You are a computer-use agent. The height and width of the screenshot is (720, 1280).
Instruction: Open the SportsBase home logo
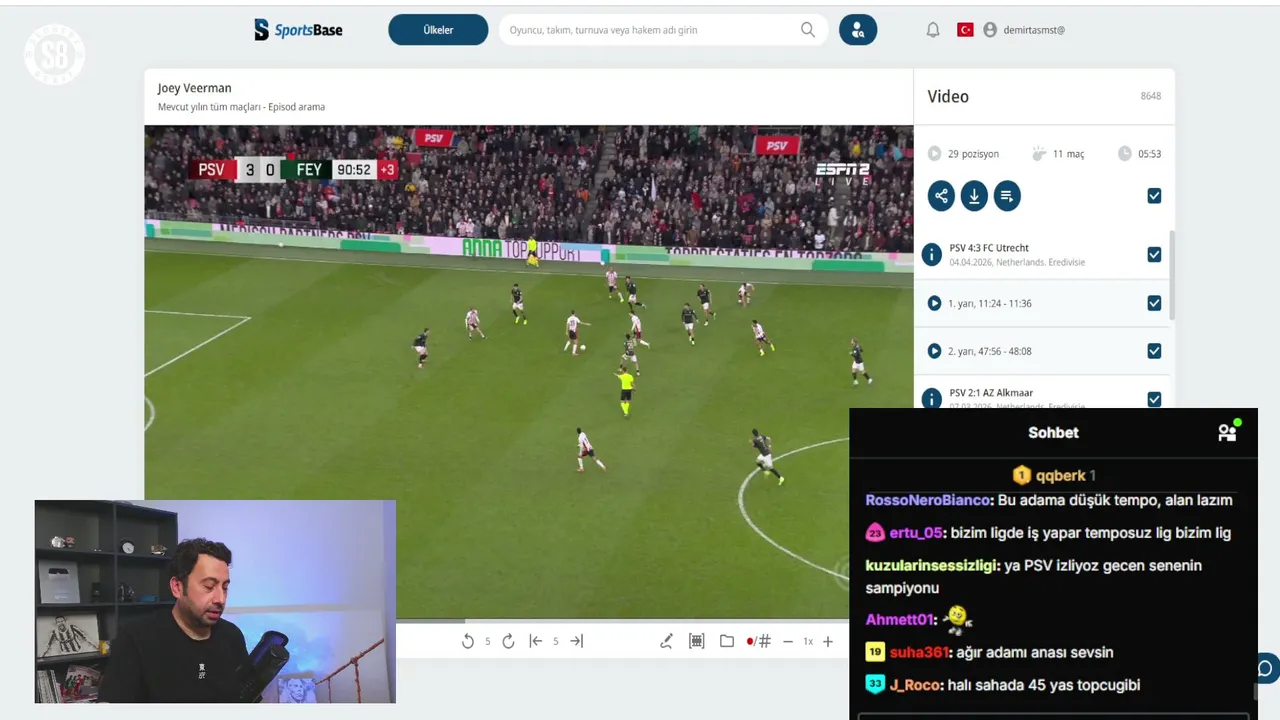pyautogui.click(x=298, y=30)
